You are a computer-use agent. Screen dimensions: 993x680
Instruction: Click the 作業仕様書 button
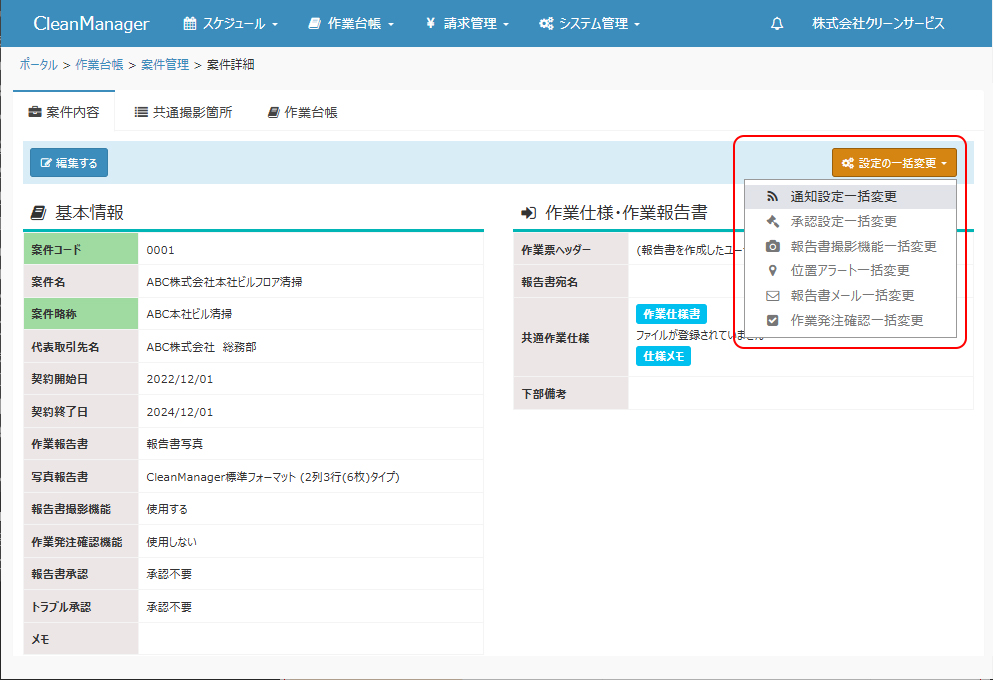671,314
